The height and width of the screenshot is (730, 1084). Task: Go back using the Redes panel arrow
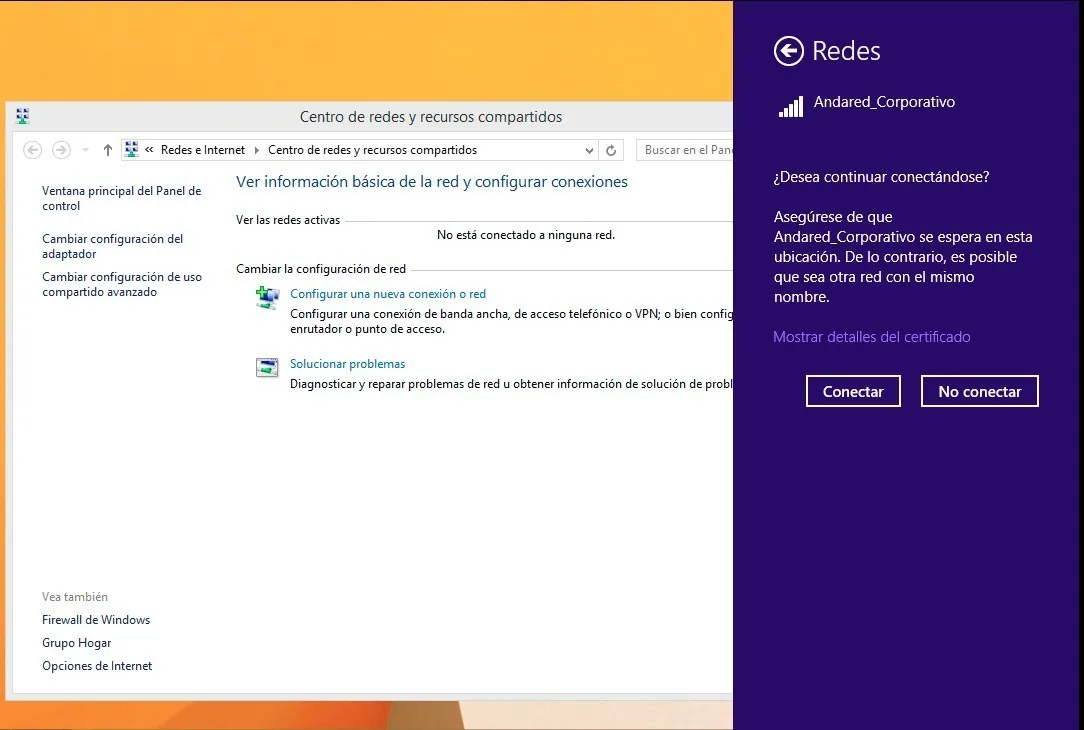(x=789, y=51)
